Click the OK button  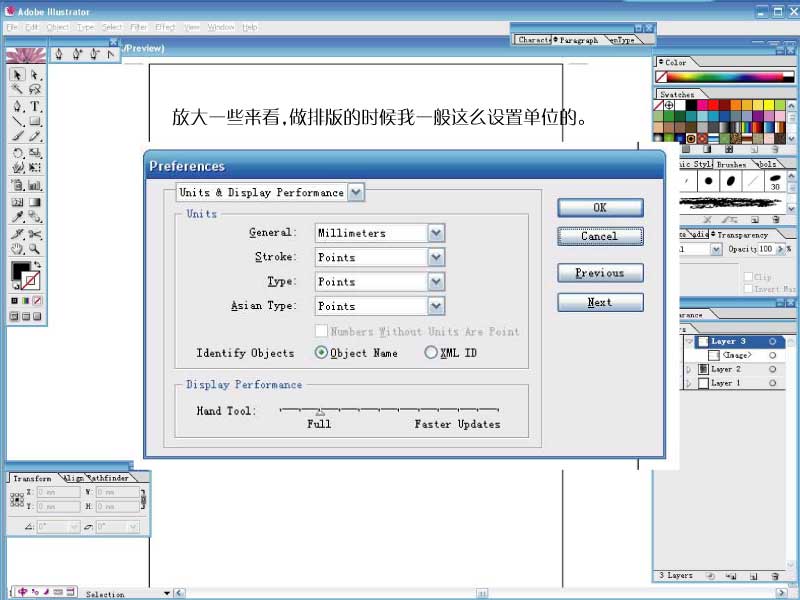click(x=600, y=208)
